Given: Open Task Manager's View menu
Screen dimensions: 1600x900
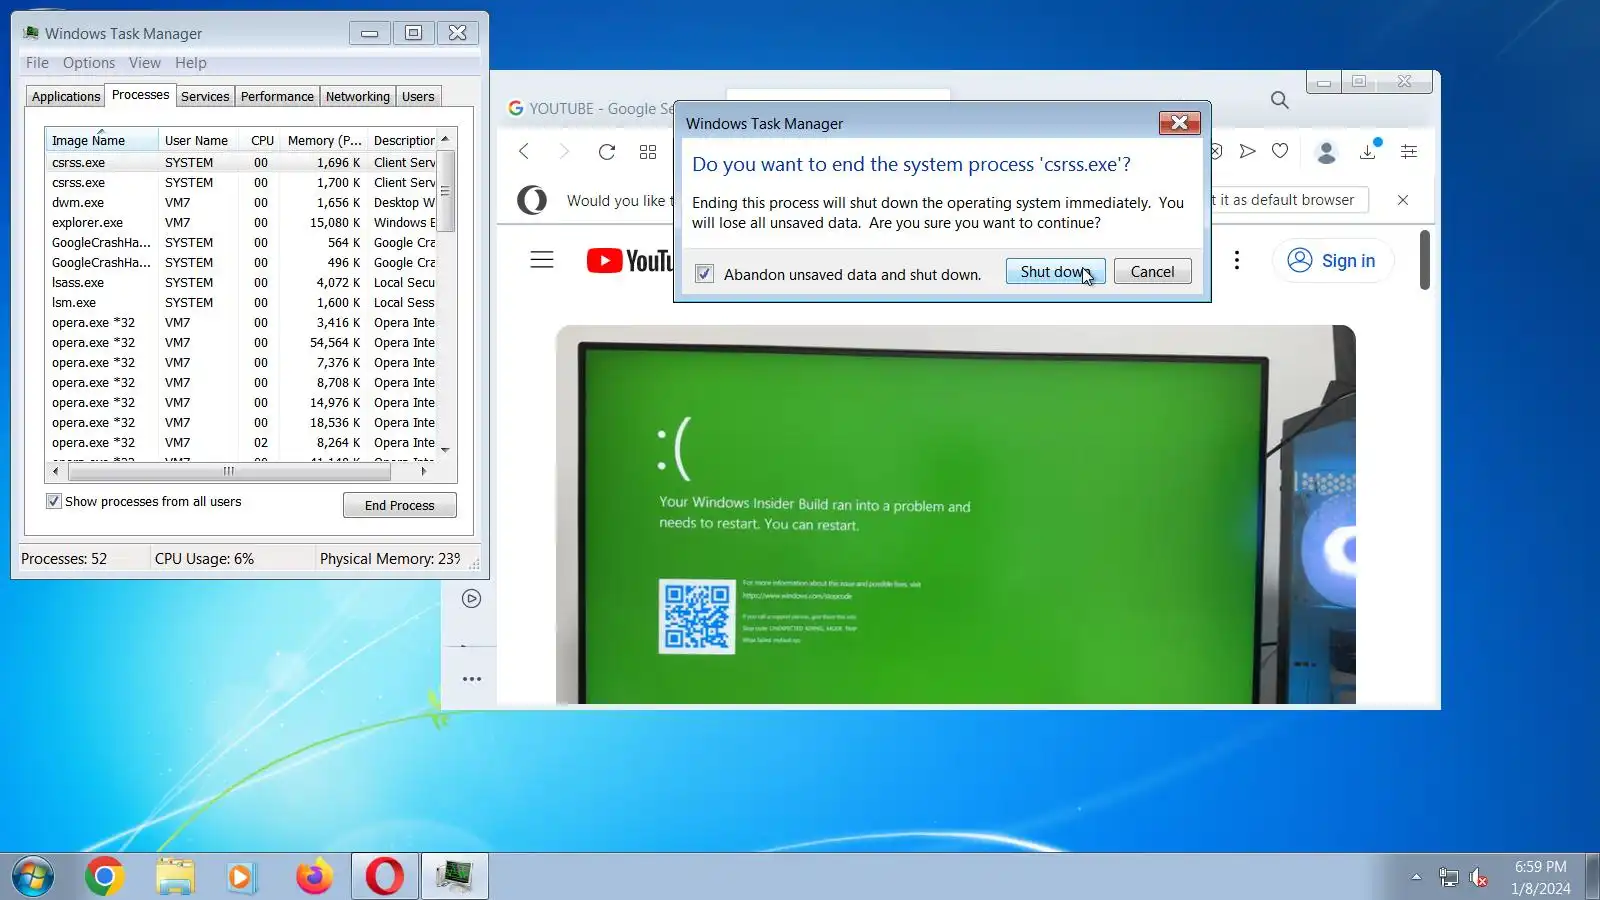Looking at the screenshot, I should 145,63.
